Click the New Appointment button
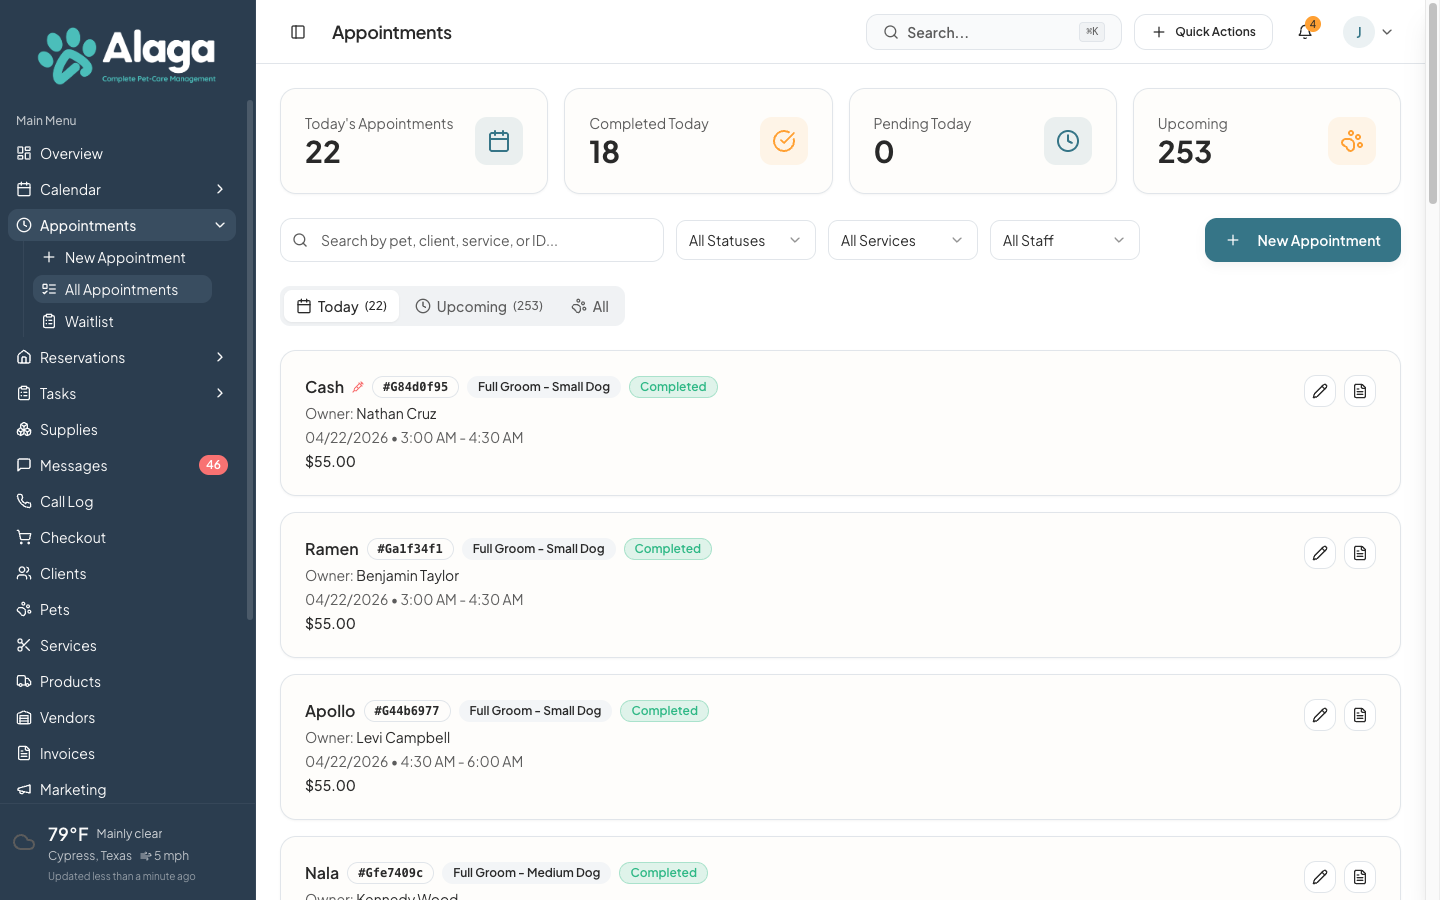 tap(1303, 240)
